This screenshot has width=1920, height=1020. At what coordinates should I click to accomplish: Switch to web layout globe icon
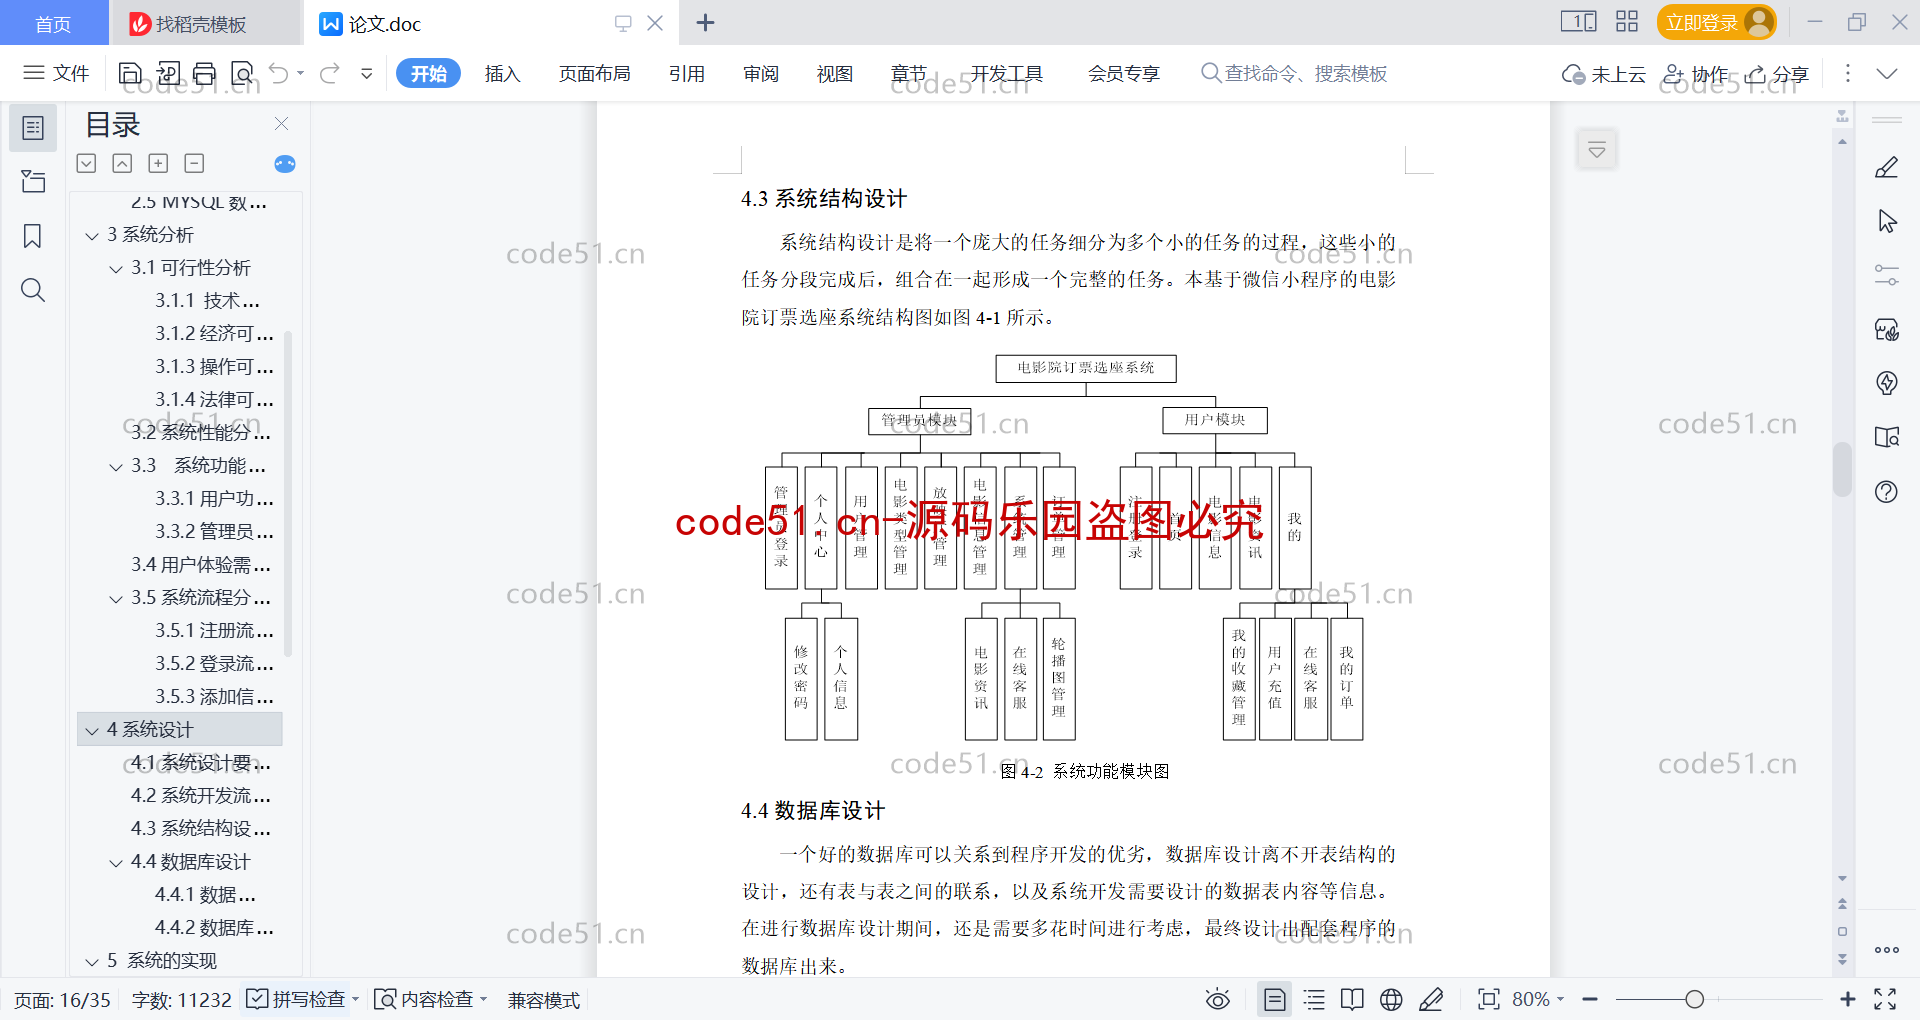click(x=1391, y=999)
